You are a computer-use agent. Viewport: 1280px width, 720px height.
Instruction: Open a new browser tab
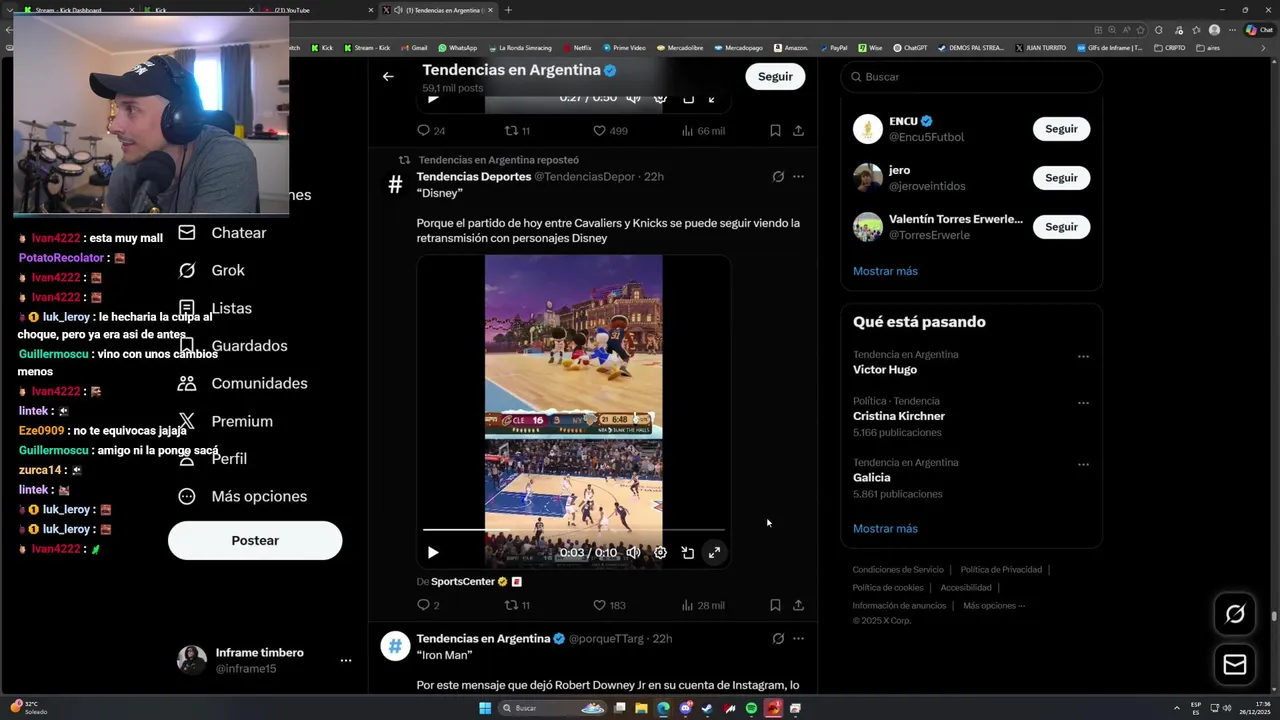(508, 10)
